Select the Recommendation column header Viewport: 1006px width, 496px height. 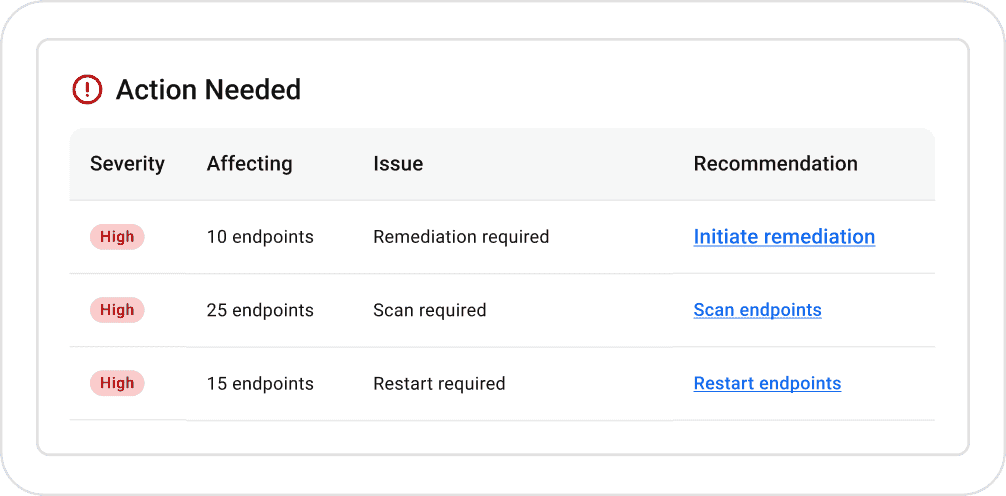[776, 164]
